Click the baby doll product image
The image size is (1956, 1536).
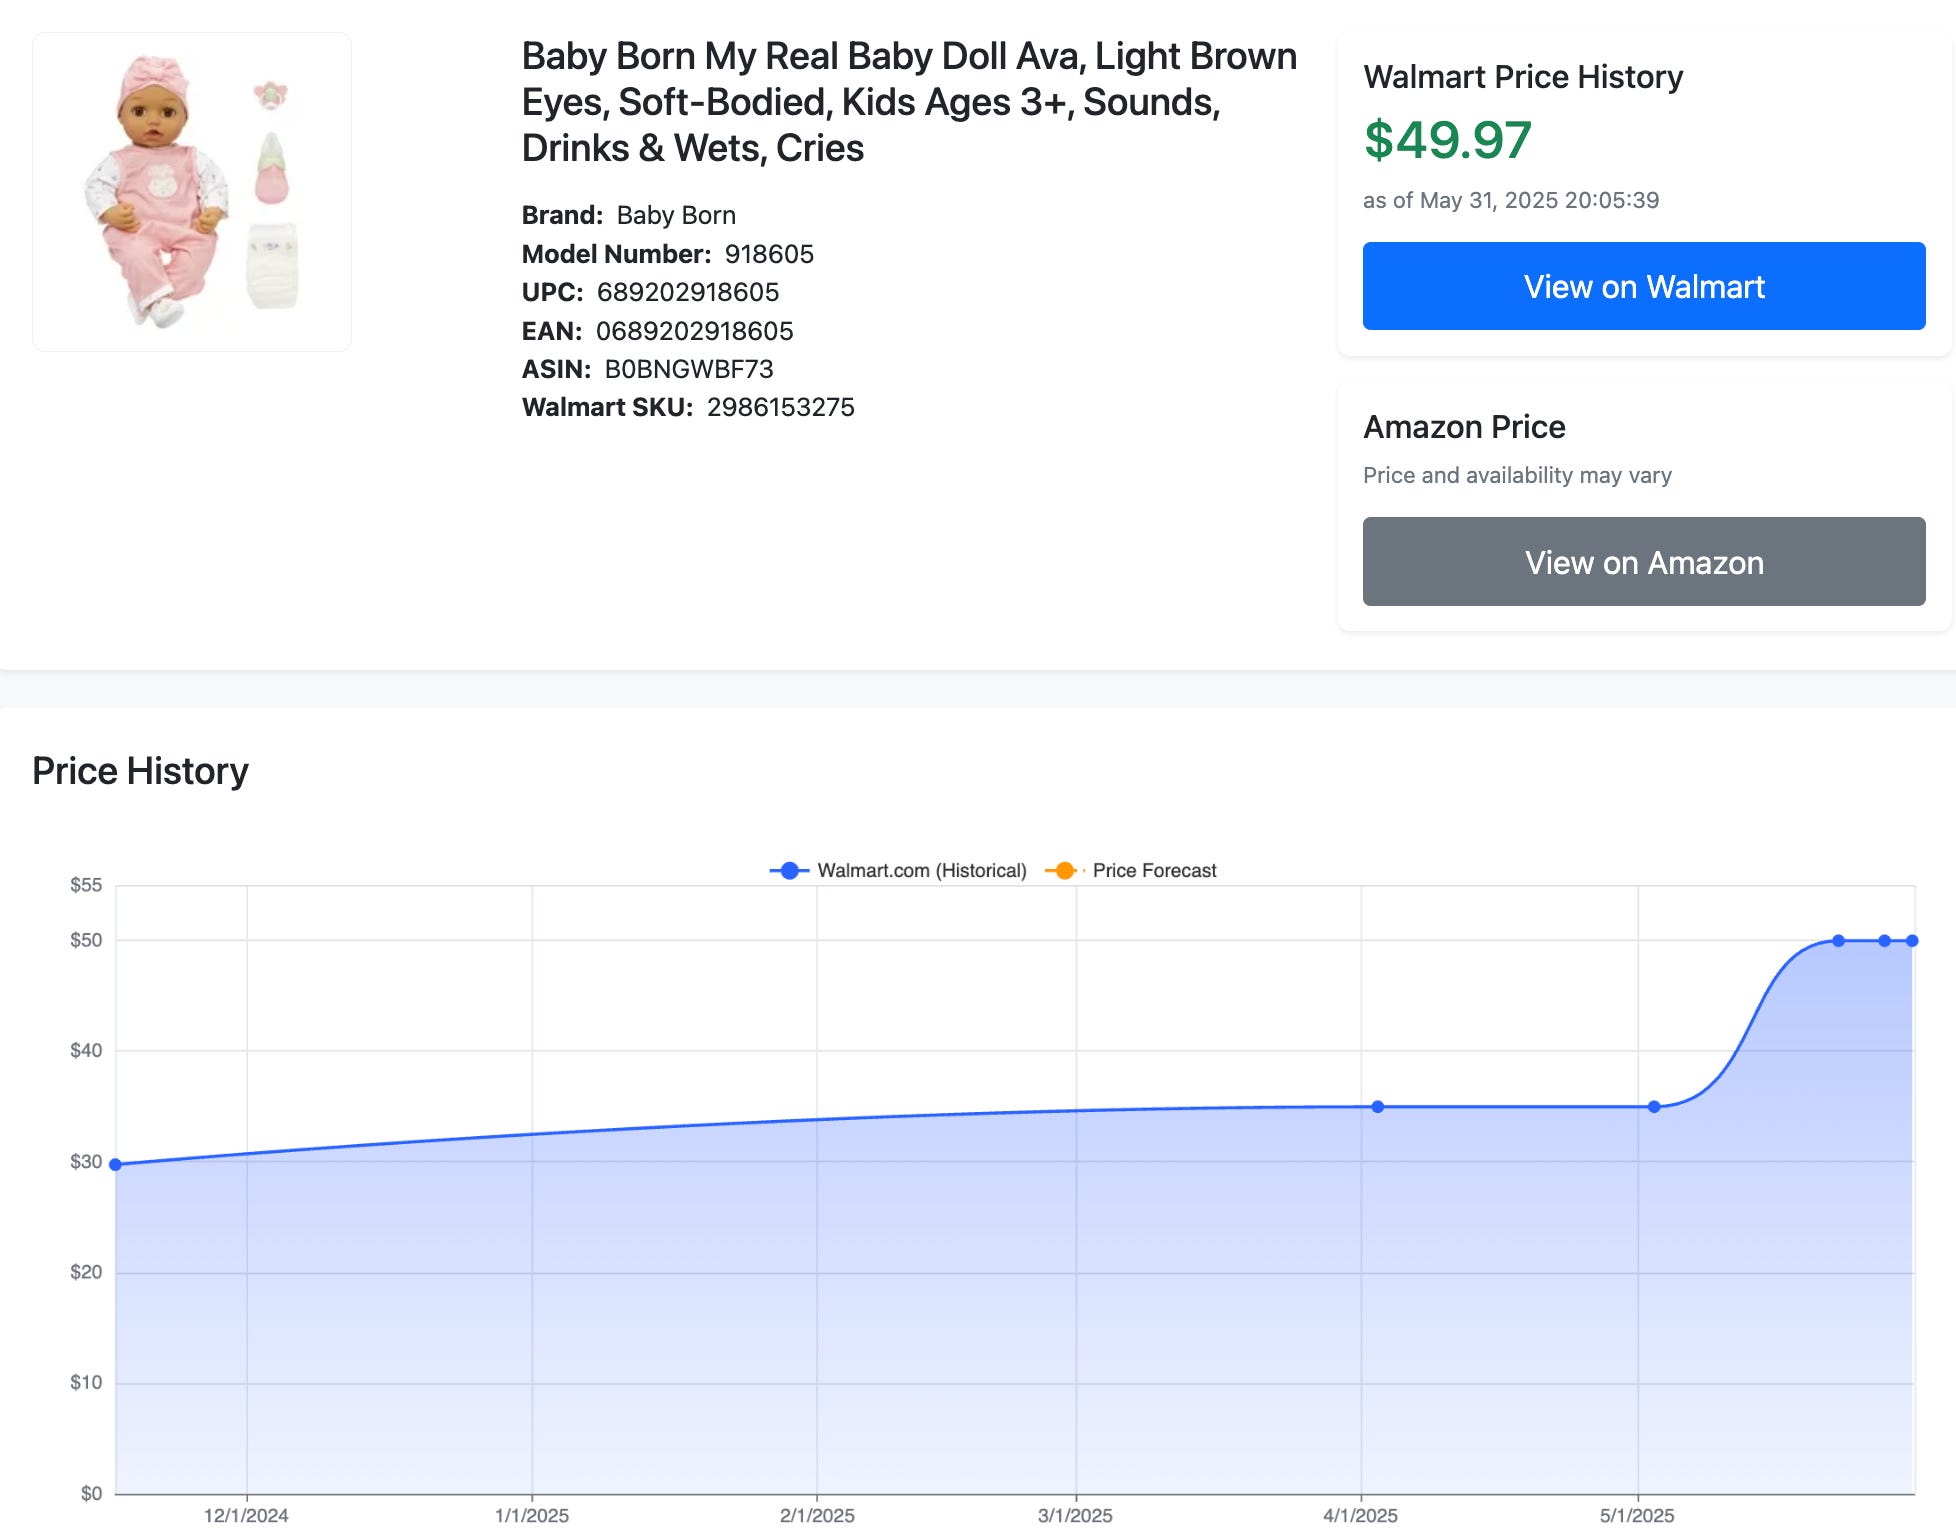point(192,192)
